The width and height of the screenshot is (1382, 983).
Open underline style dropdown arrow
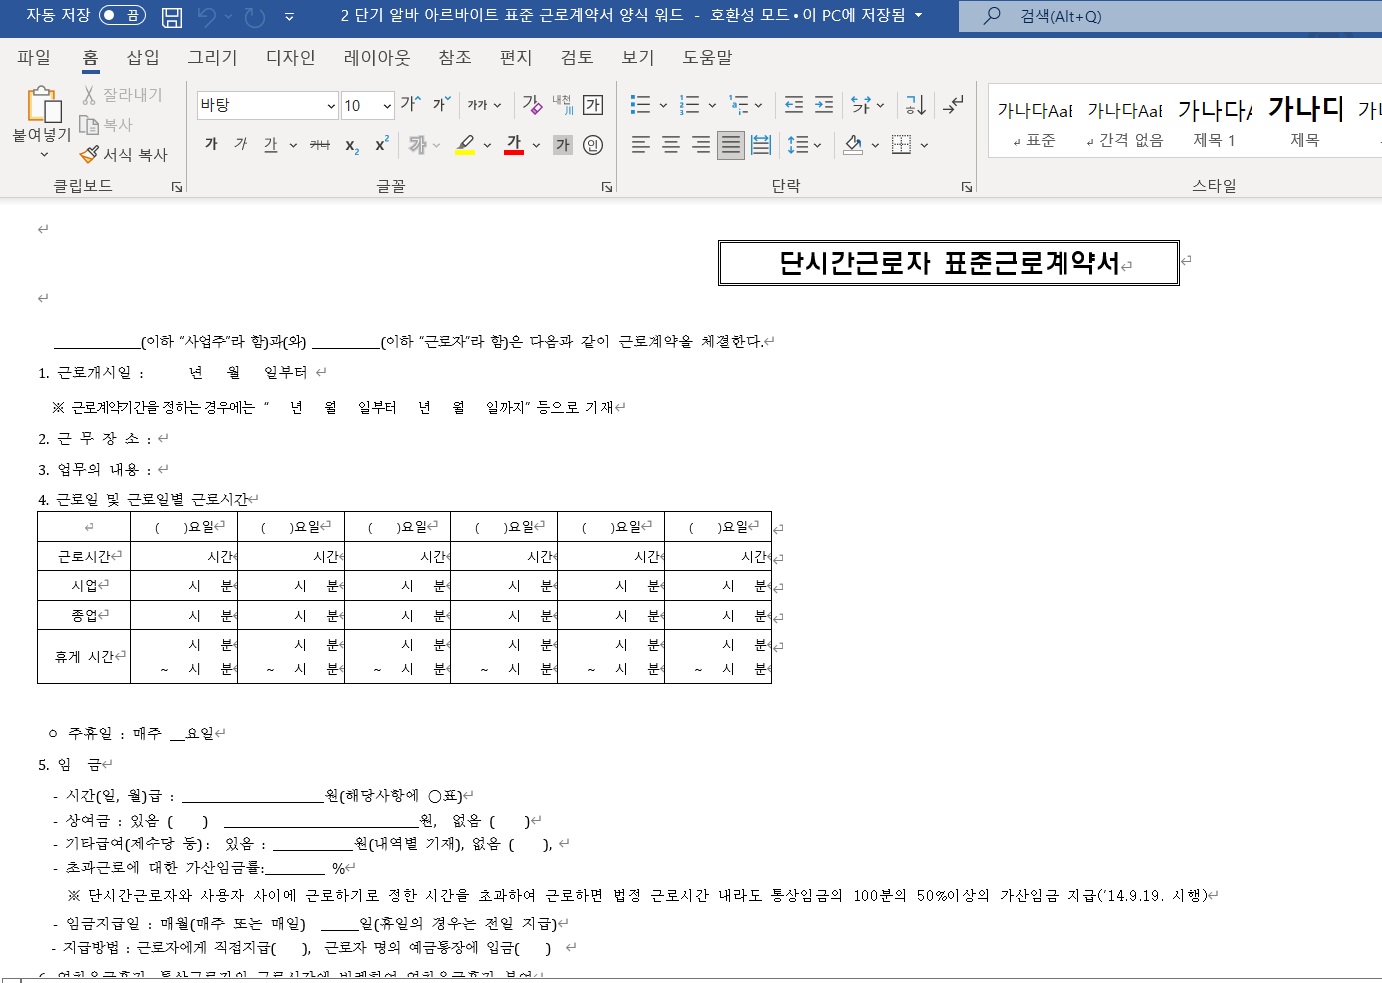coord(293,145)
